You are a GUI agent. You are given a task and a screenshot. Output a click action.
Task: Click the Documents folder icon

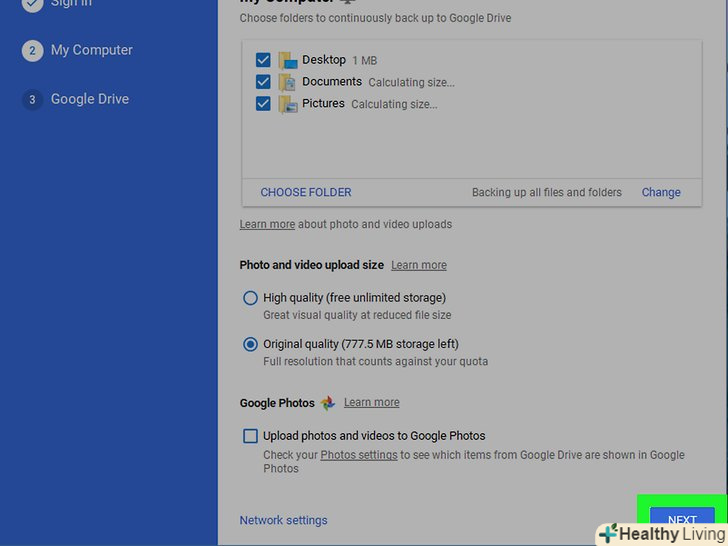point(288,82)
